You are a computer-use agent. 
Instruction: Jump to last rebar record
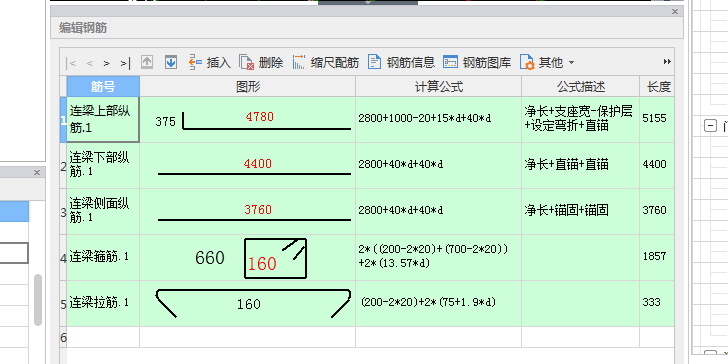click(125, 63)
